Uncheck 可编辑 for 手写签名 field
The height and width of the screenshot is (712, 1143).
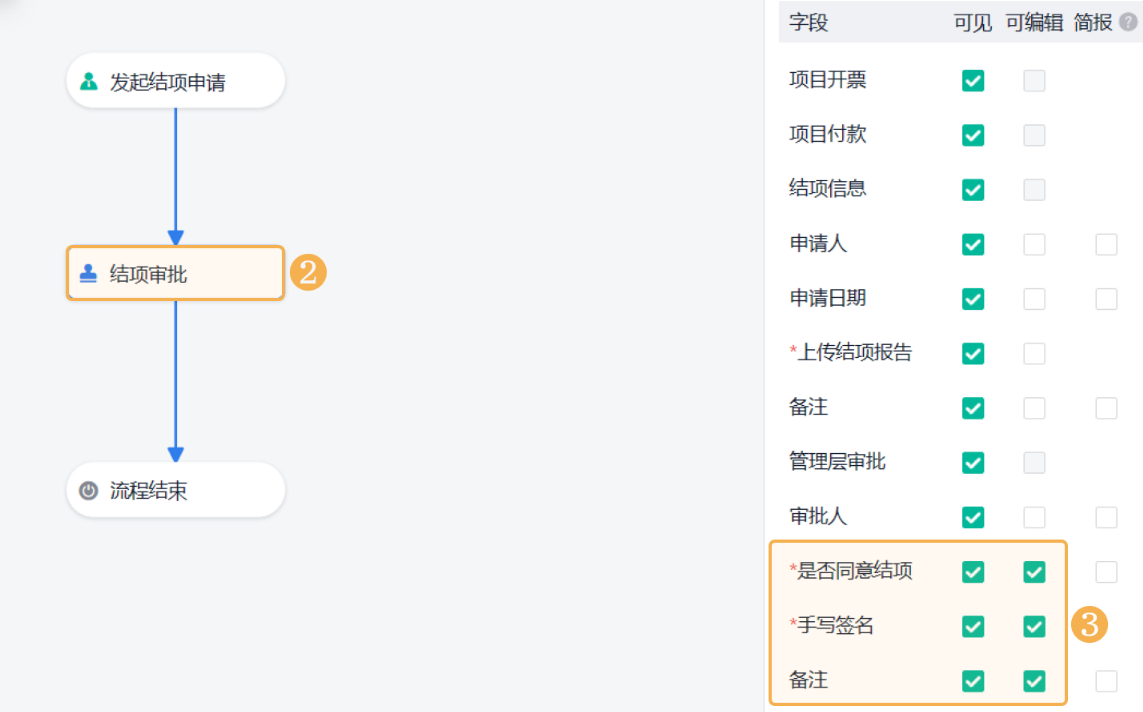[x=1034, y=627]
